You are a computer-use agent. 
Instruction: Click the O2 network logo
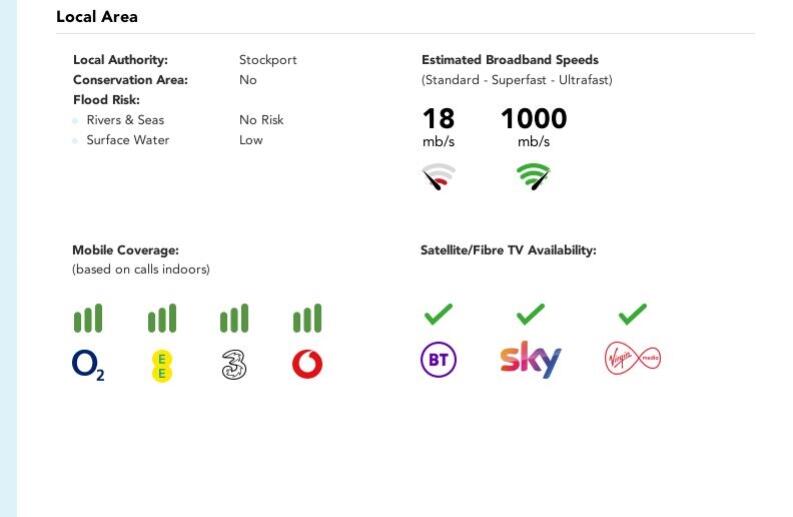88,365
